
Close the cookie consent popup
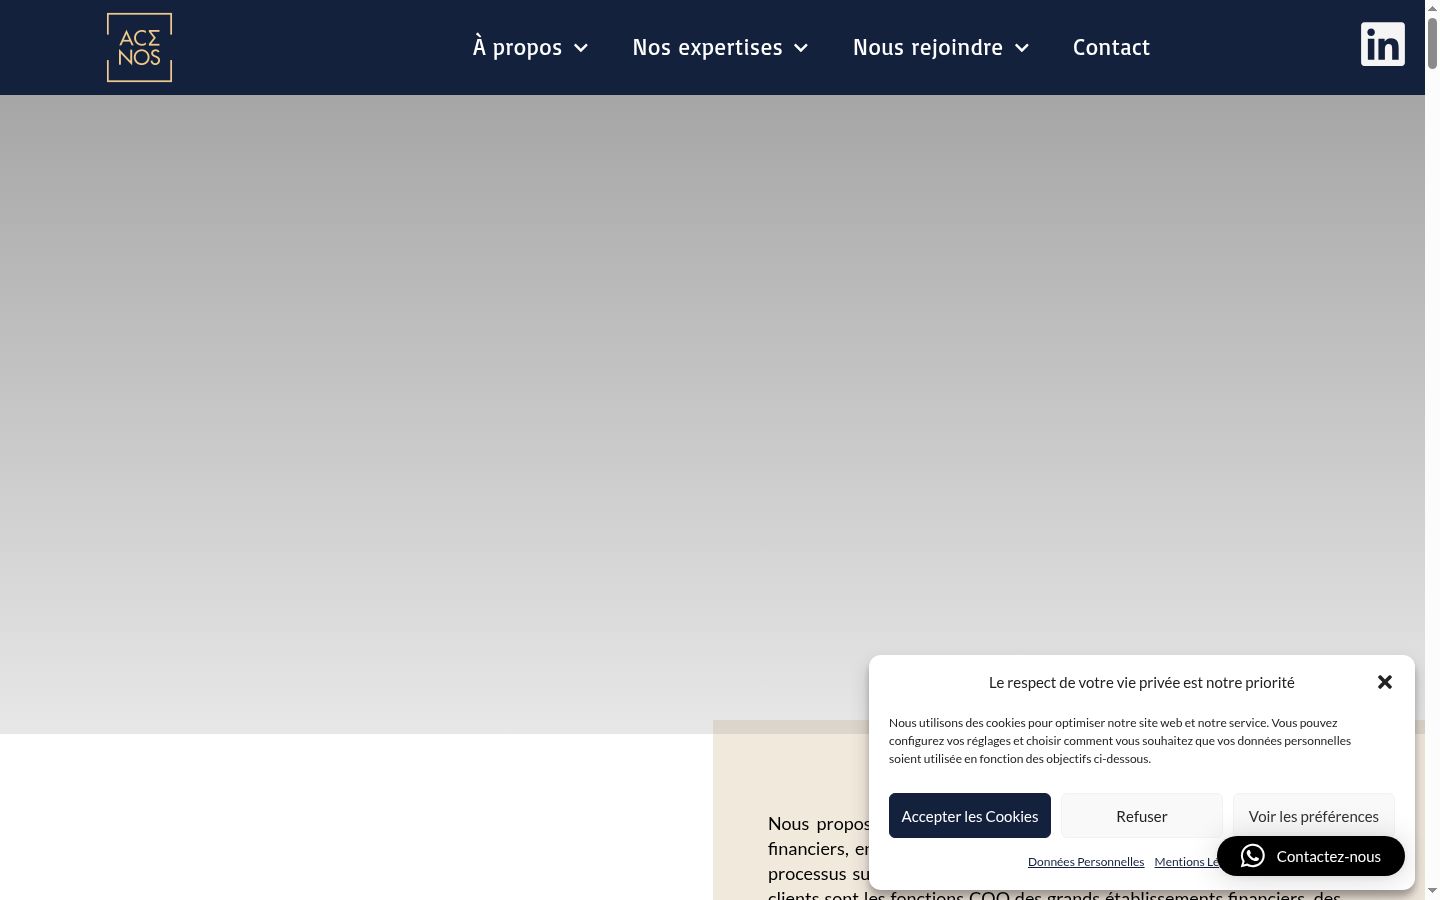[1384, 682]
